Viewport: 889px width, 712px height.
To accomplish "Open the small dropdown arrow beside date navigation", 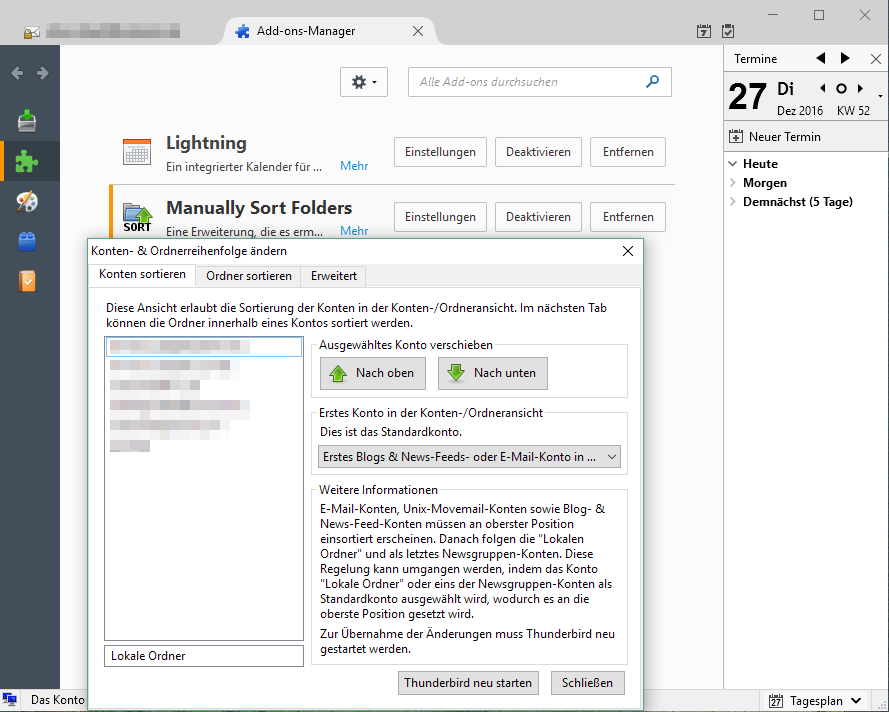I will 880,96.
